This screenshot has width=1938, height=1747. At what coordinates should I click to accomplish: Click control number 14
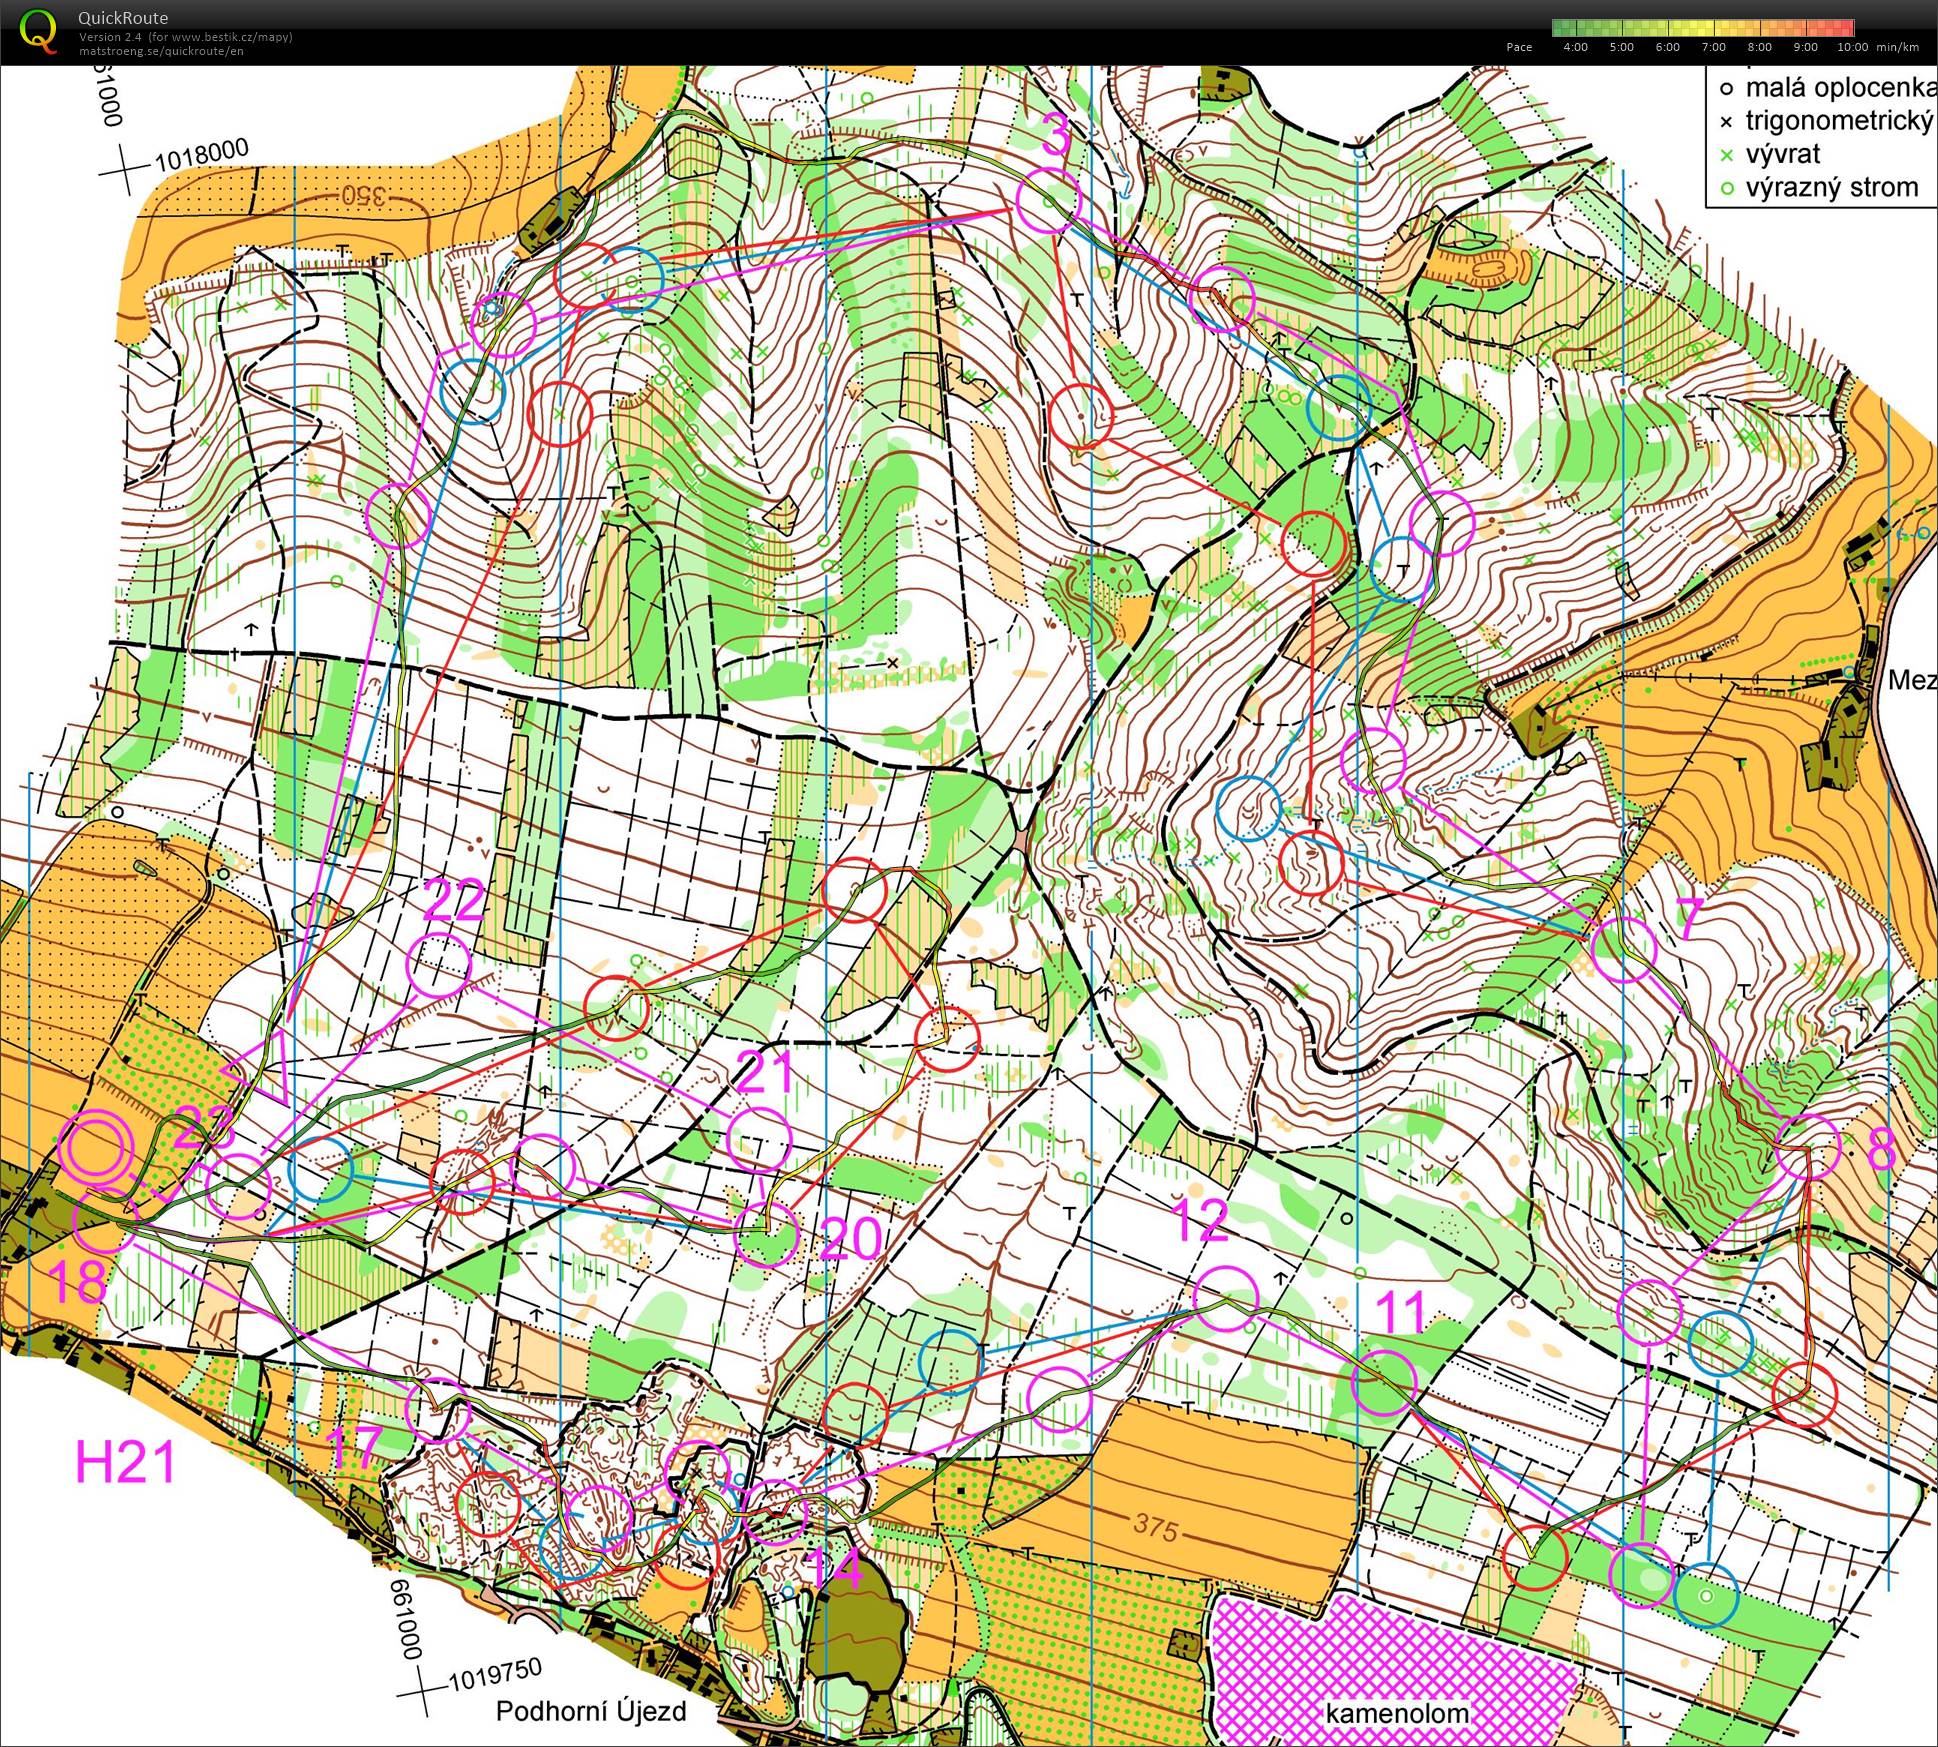point(832,1569)
